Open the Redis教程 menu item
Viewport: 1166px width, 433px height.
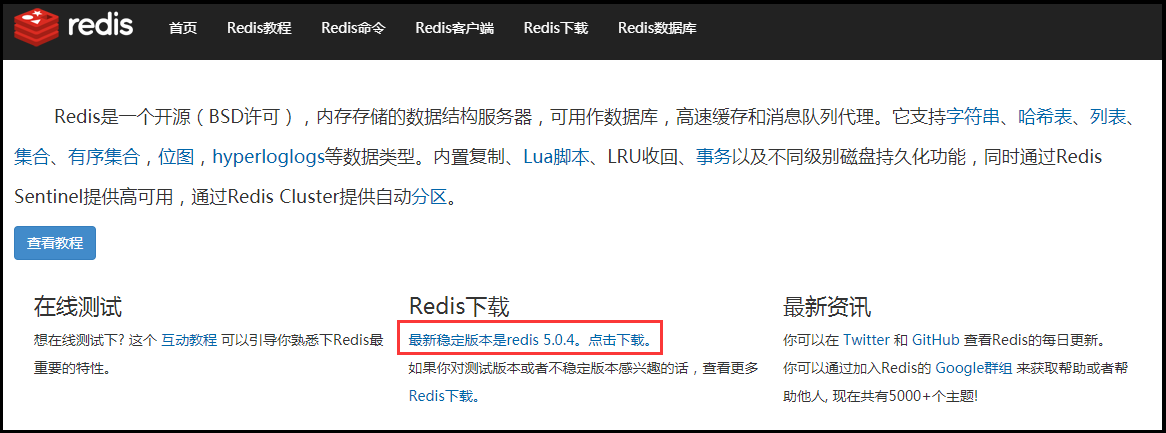260,28
